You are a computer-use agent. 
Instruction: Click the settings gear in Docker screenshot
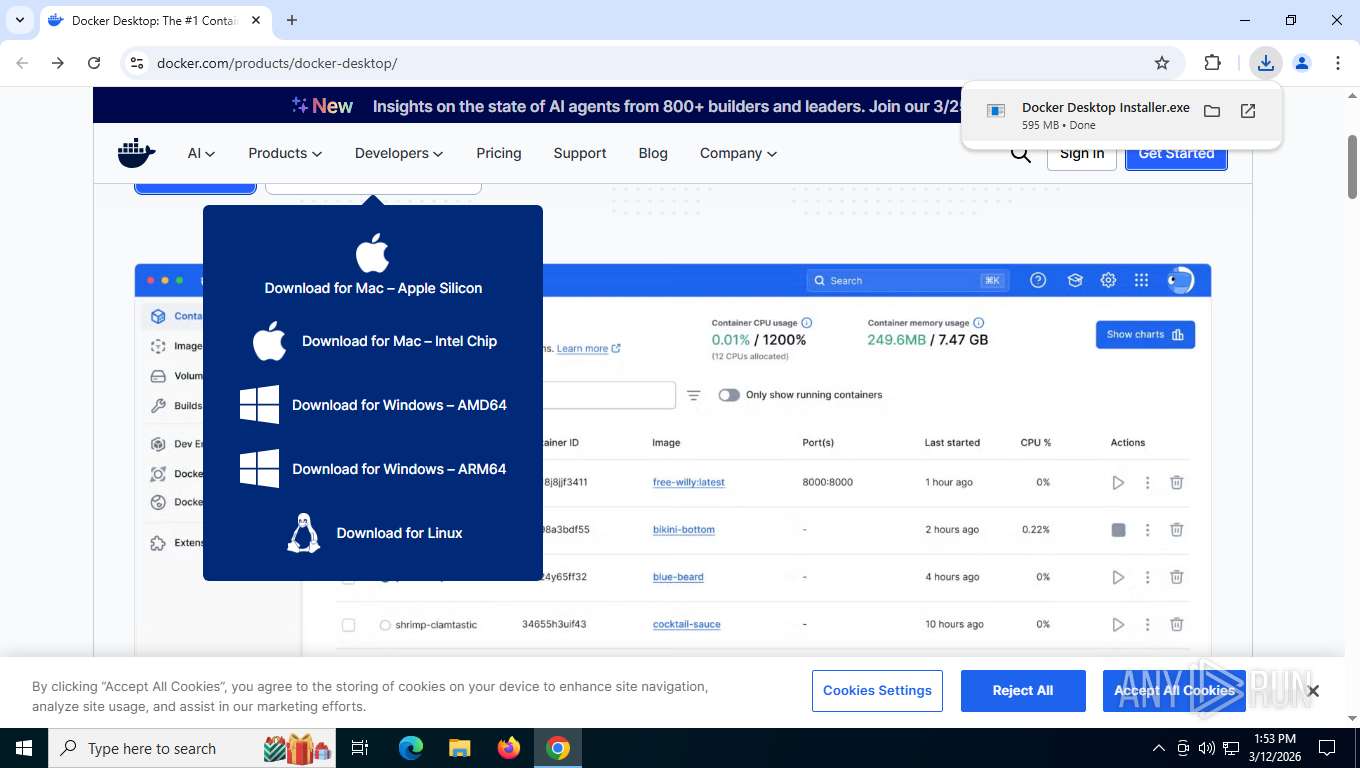pos(1108,281)
